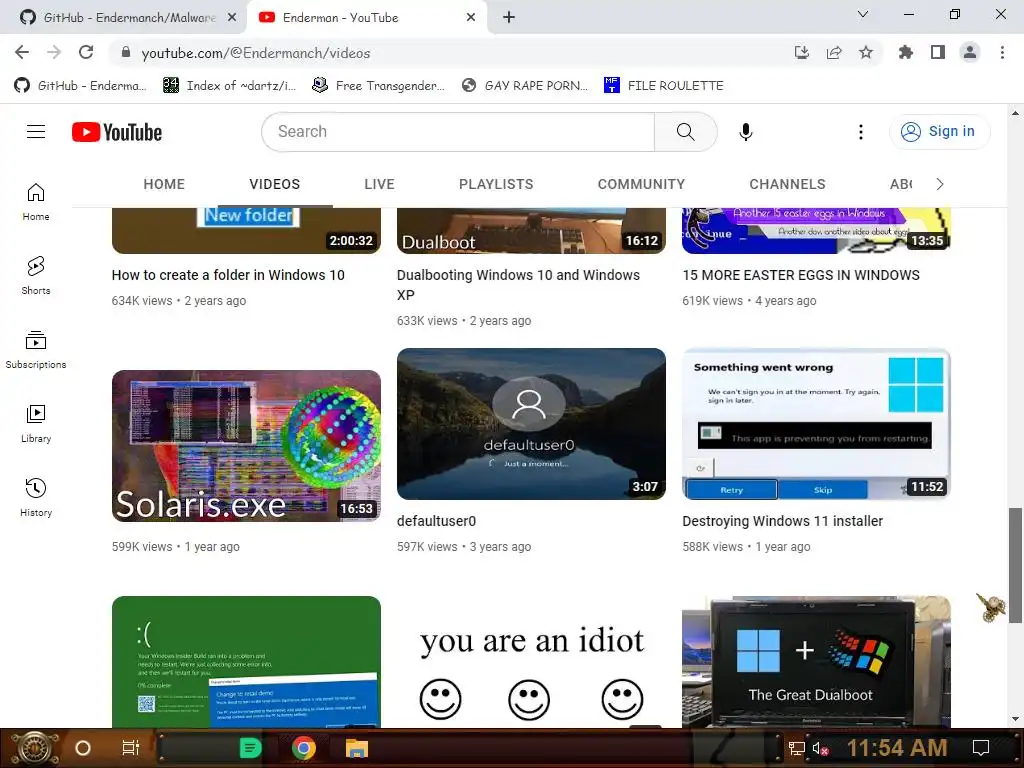
Task: Open the YouTube hamburger guide menu
Action: 36,132
